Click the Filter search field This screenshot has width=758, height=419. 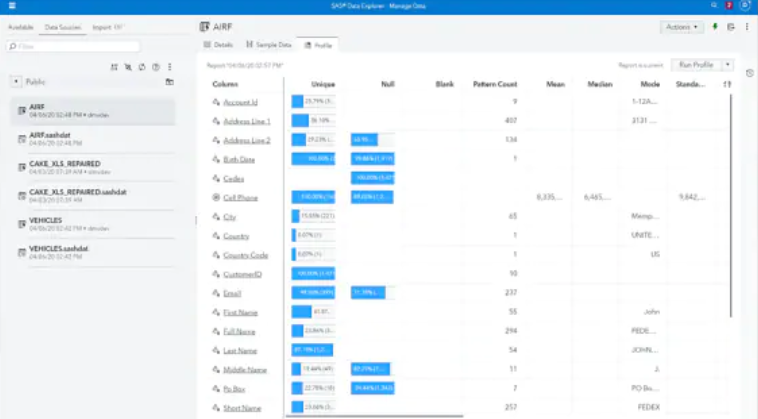[x=73, y=46]
